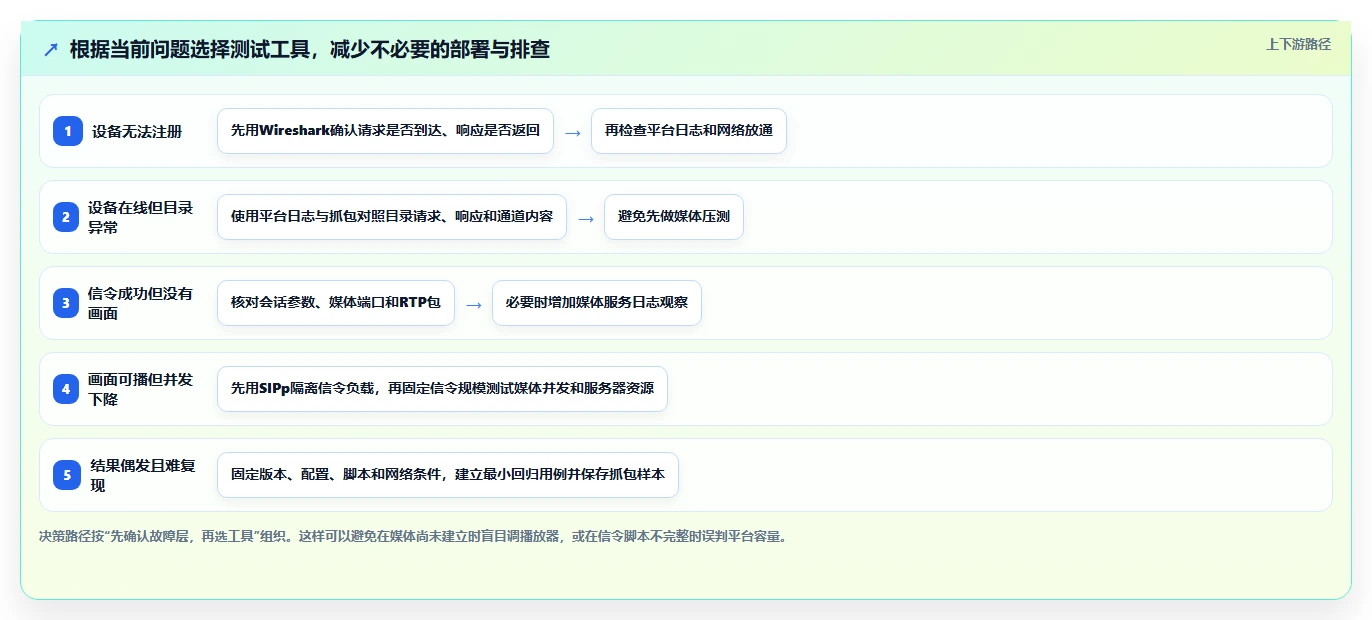Select number badge 1 for 设备无法注册
Viewport: 1372px width, 620px height.
tap(68, 131)
